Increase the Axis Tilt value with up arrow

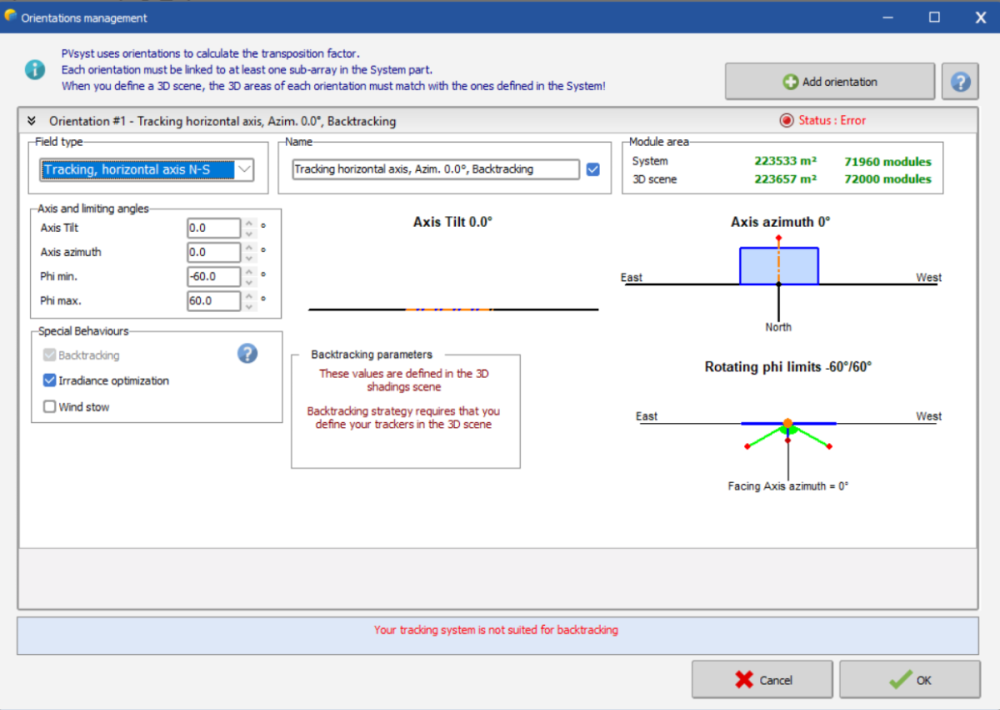point(248,224)
